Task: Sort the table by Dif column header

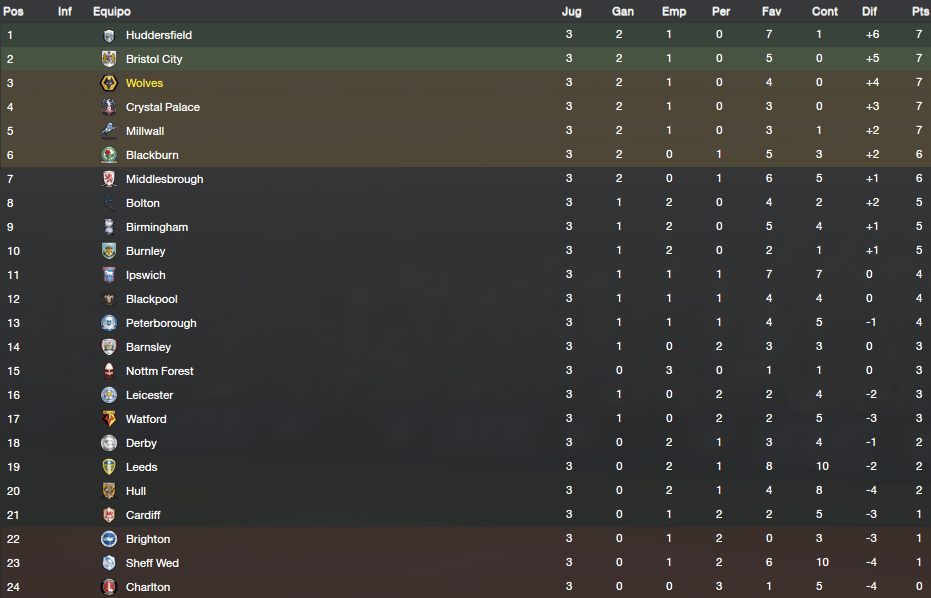Action: (869, 11)
